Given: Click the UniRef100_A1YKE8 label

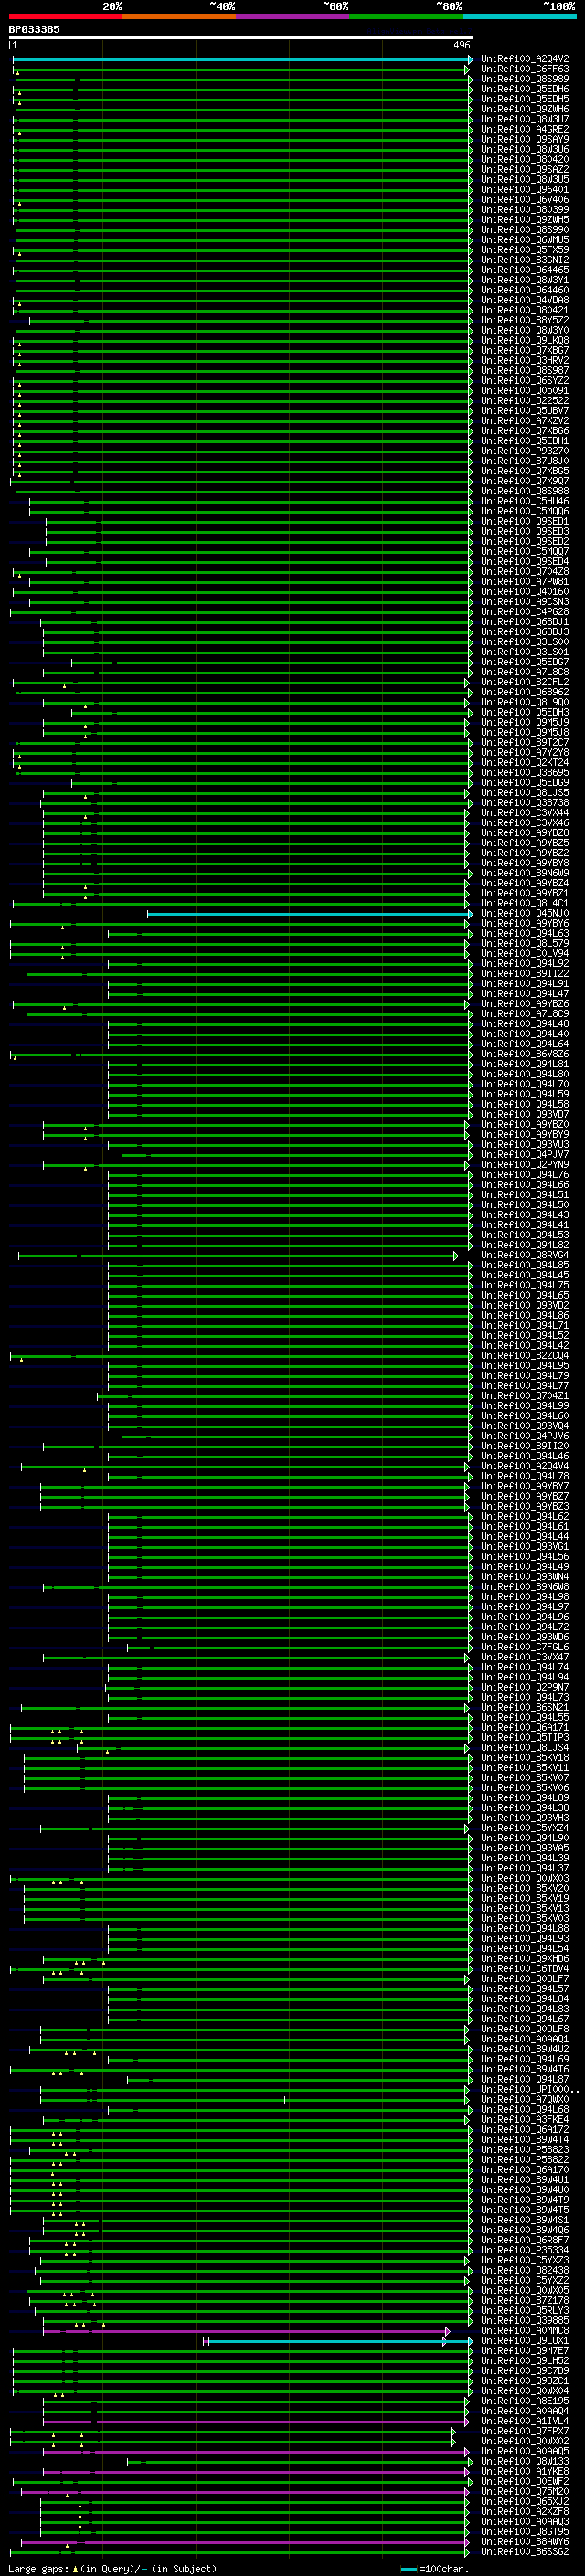Looking at the screenshot, I should pos(525,2472).
